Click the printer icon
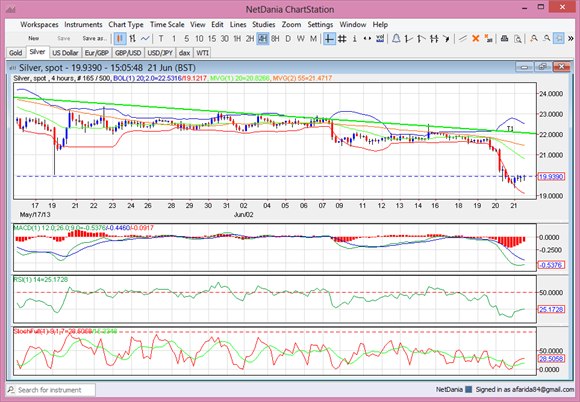 [x=504, y=38]
